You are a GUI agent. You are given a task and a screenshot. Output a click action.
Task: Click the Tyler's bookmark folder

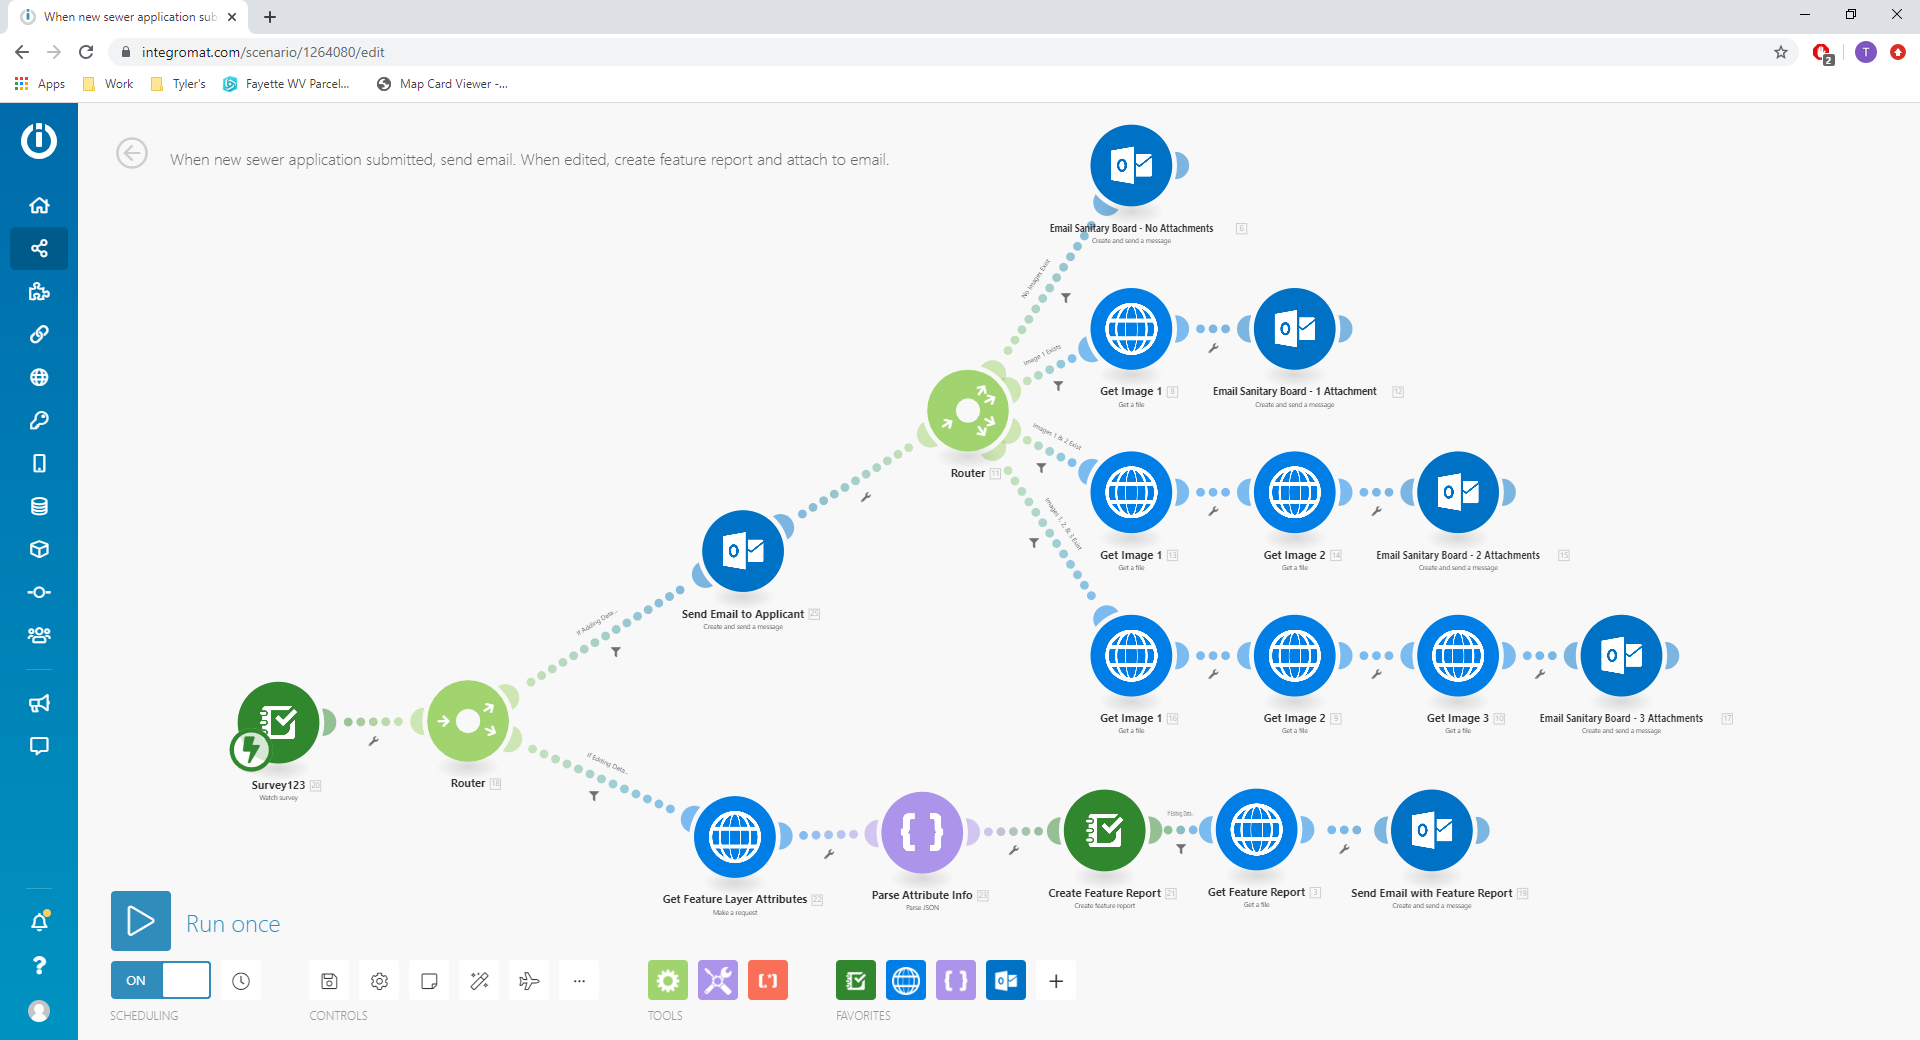[x=178, y=84]
